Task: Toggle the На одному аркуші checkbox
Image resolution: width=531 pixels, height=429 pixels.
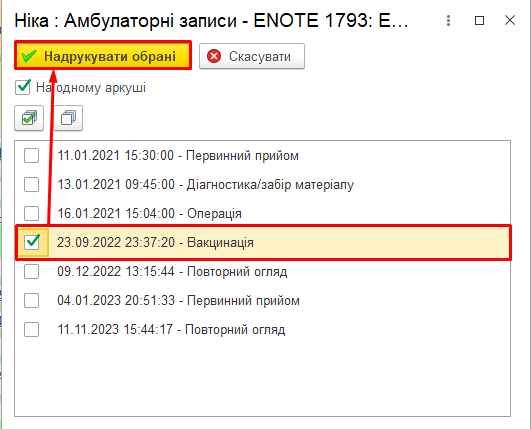Action: click(x=23, y=87)
